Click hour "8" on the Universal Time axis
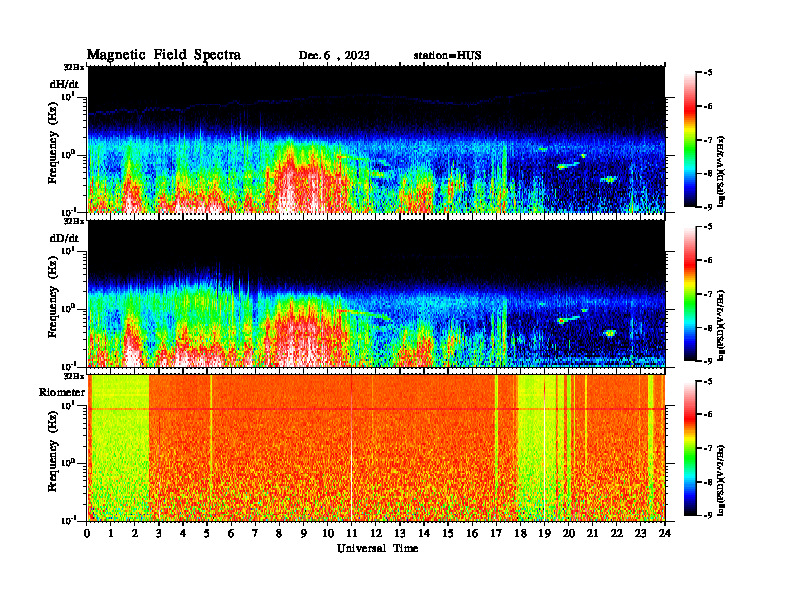Viewport: 792px width, 612px height. [280, 533]
